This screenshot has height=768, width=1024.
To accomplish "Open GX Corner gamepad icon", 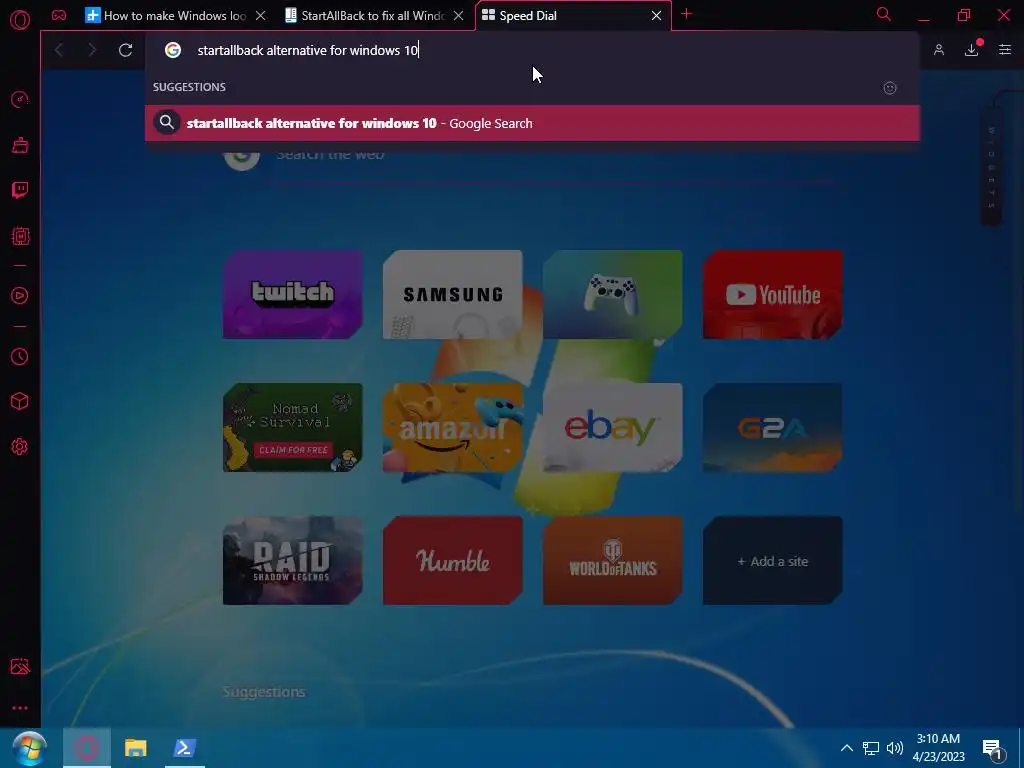I will coord(59,15).
